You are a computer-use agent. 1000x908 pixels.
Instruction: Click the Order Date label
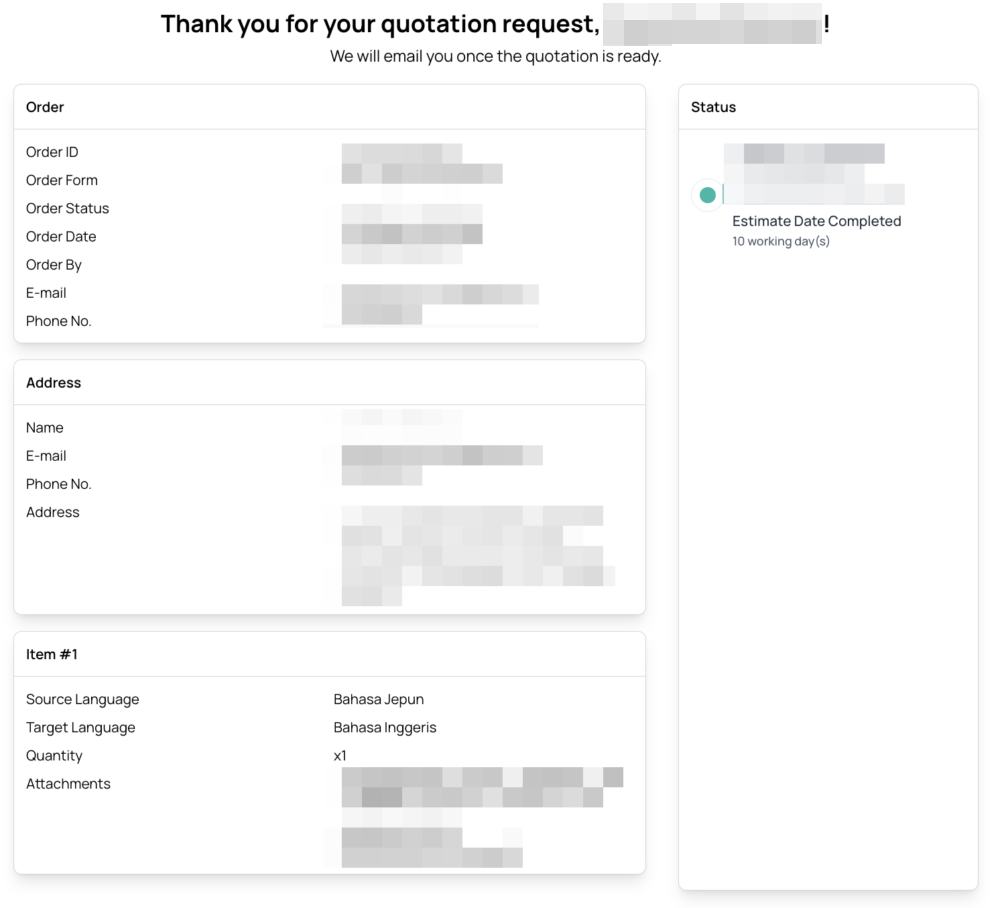(x=61, y=236)
